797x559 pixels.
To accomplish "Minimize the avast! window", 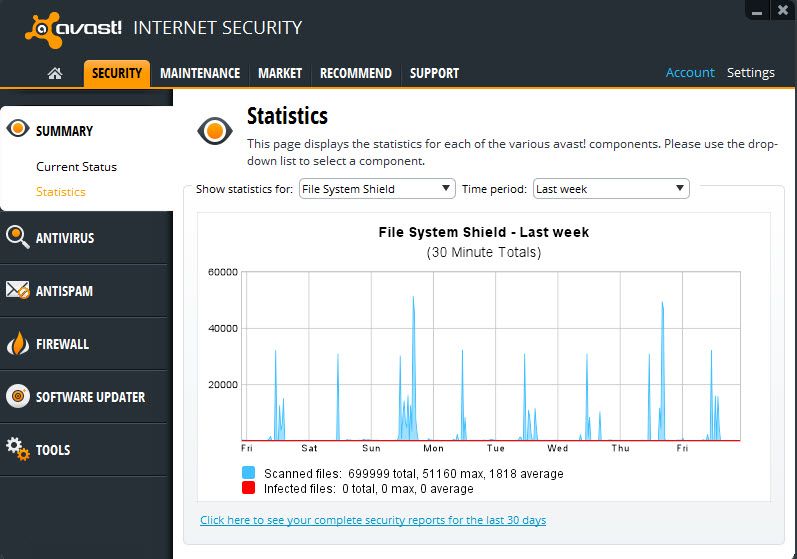I will 757,11.
